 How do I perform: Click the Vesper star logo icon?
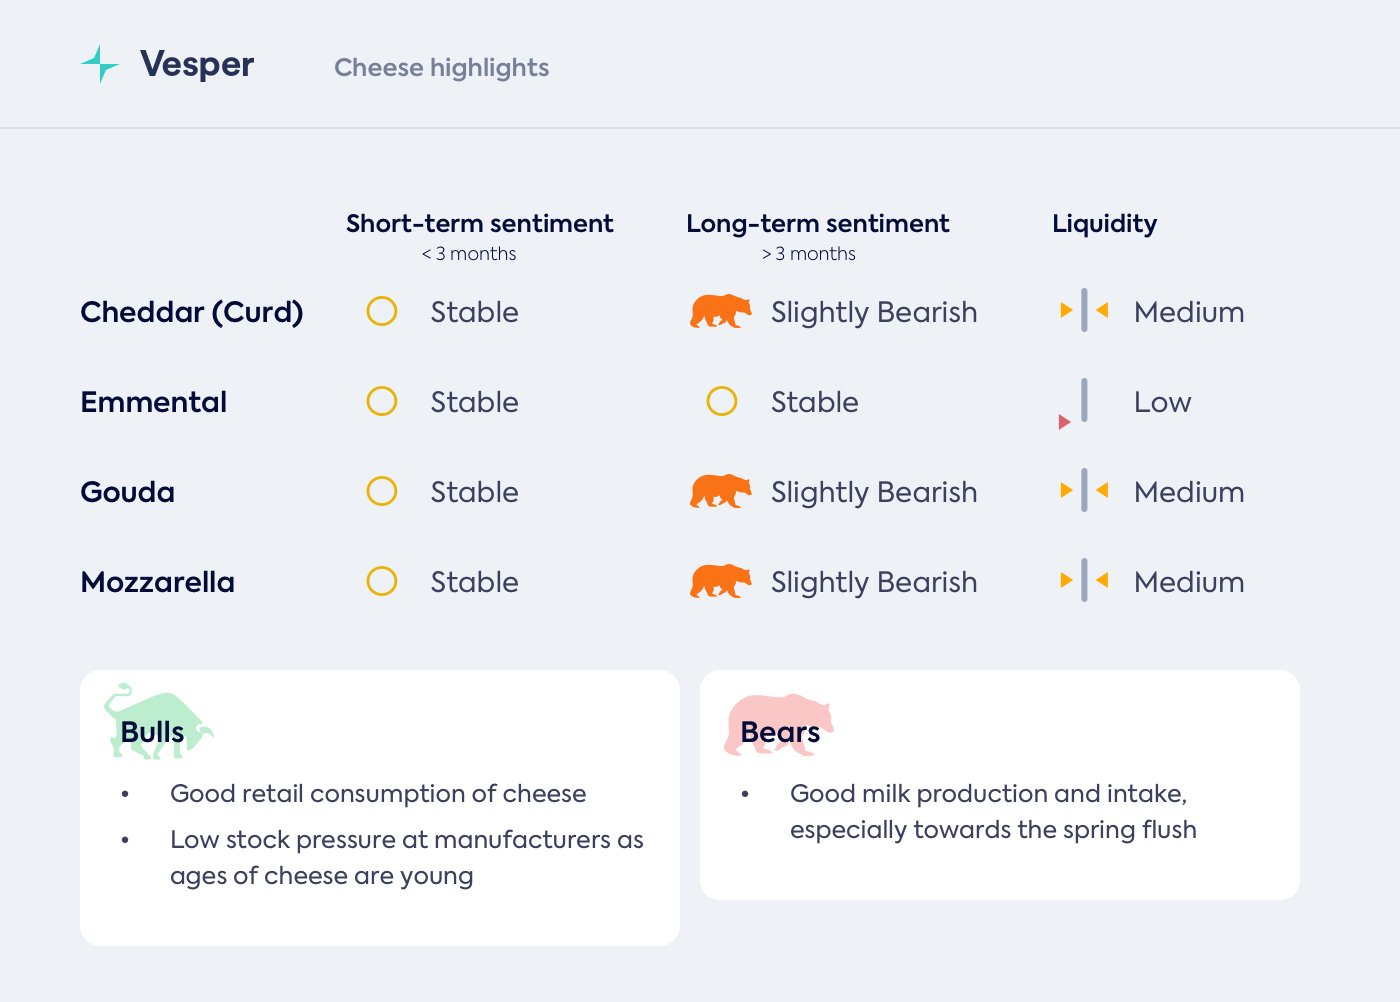coord(100,64)
